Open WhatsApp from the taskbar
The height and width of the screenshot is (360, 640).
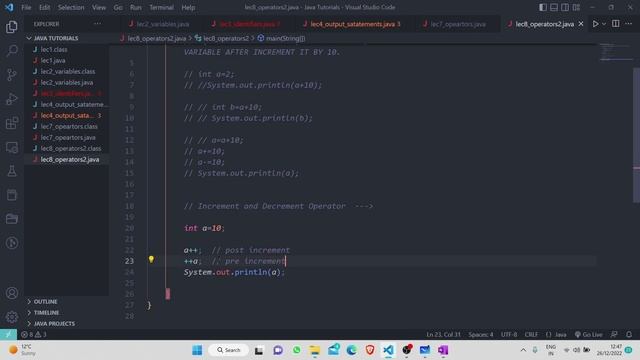click(x=296, y=350)
